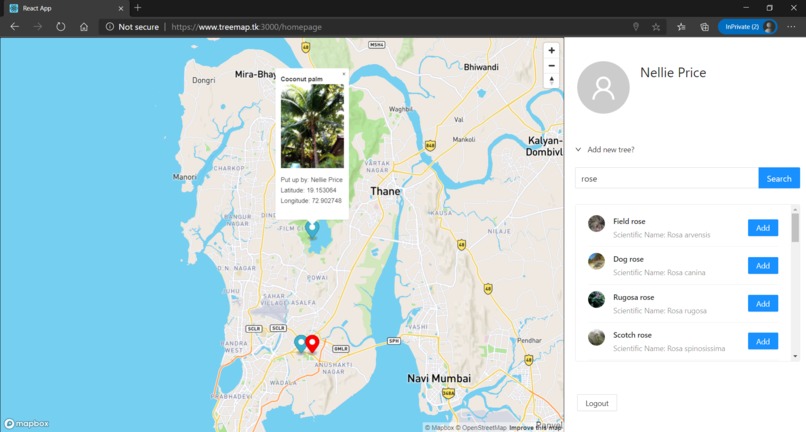Click Nellie Price's profile avatar
The width and height of the screenshot is (806, 432).
[x=603, y=87]
